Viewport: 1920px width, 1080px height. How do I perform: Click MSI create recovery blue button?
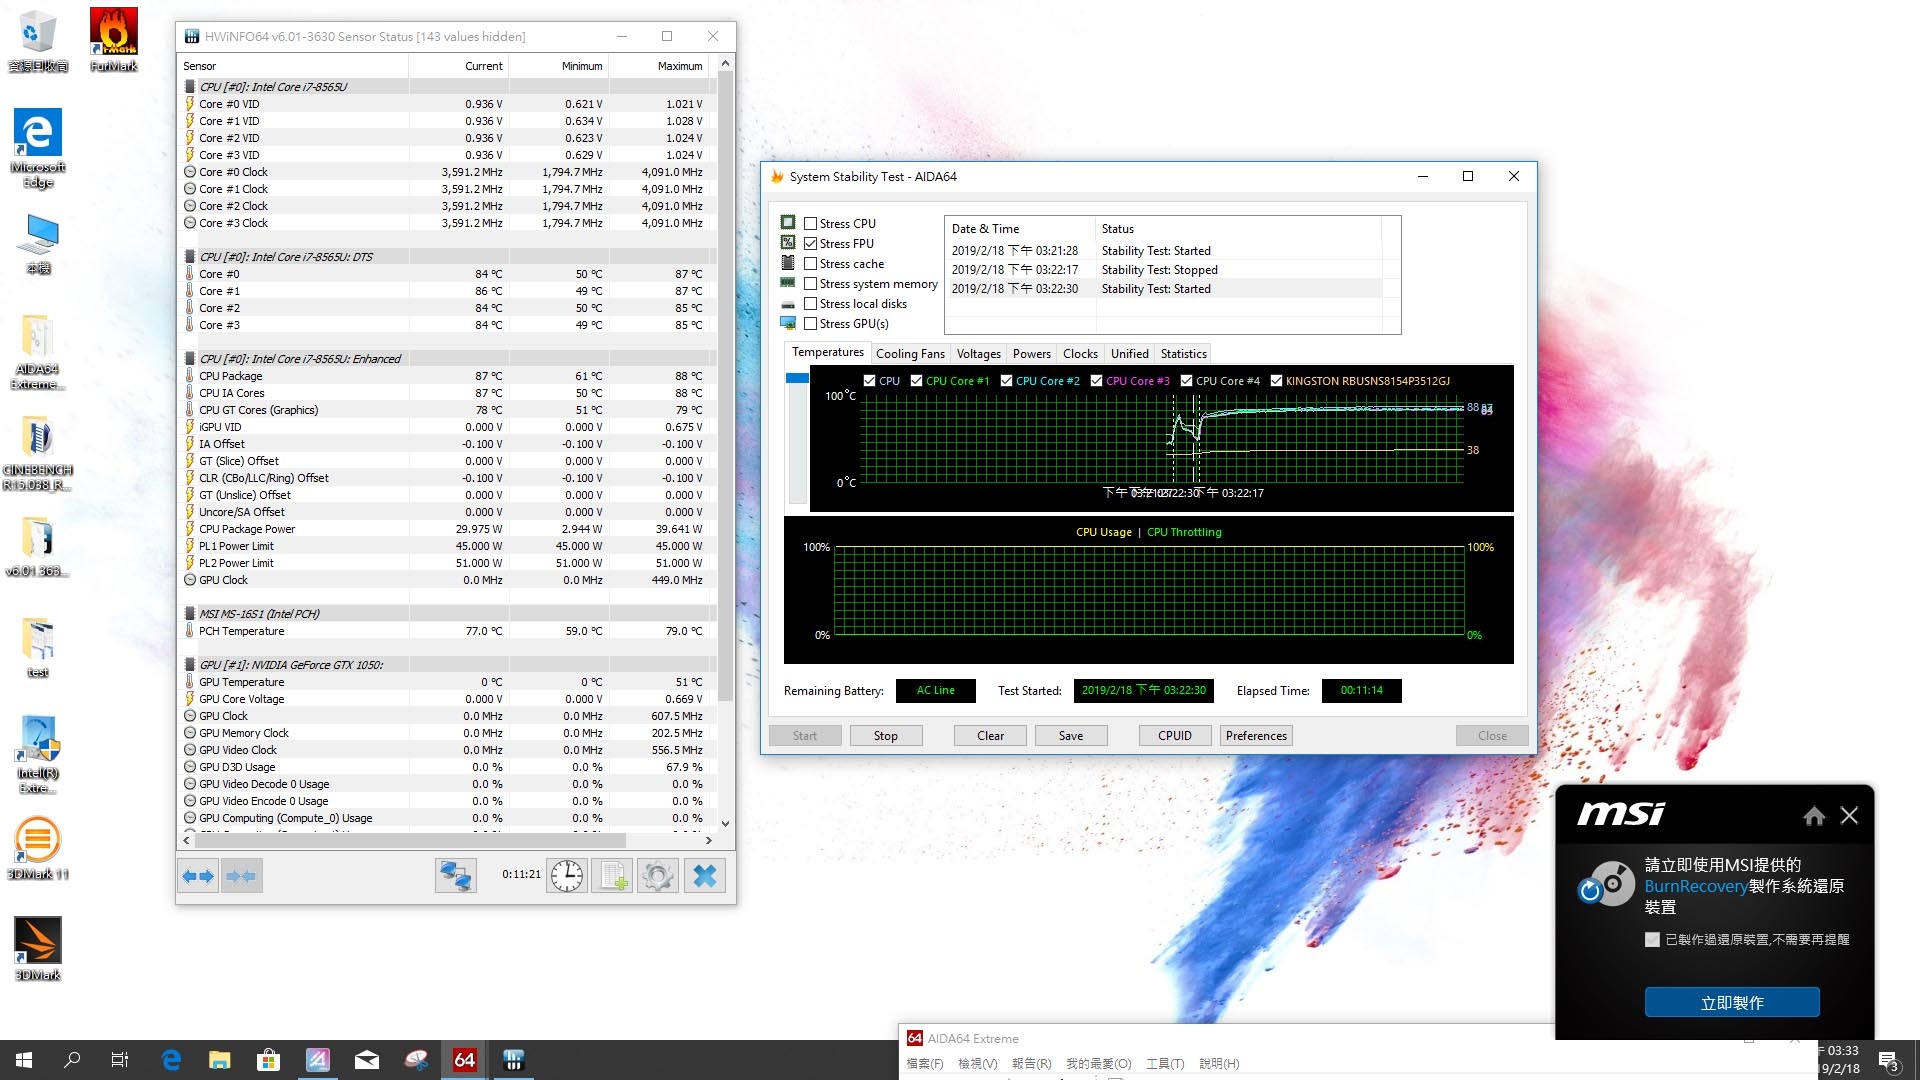(1732, 1003)
